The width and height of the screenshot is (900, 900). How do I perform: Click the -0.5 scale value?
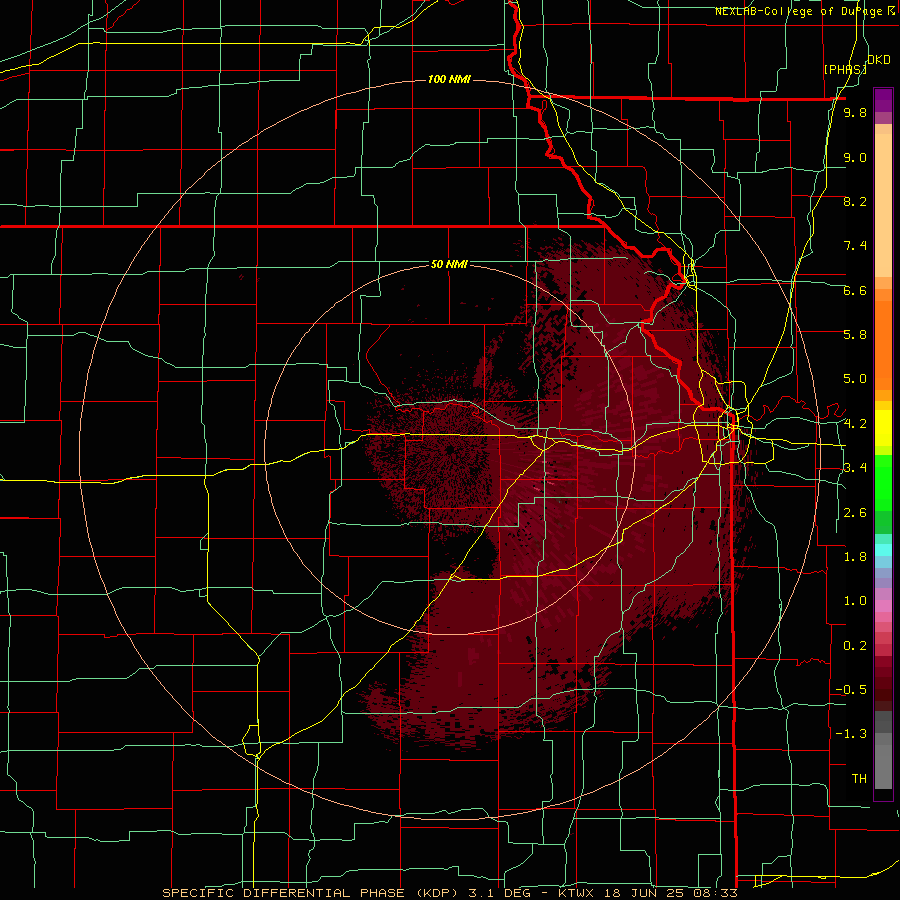pyautogui.click(x=851, y=690)
